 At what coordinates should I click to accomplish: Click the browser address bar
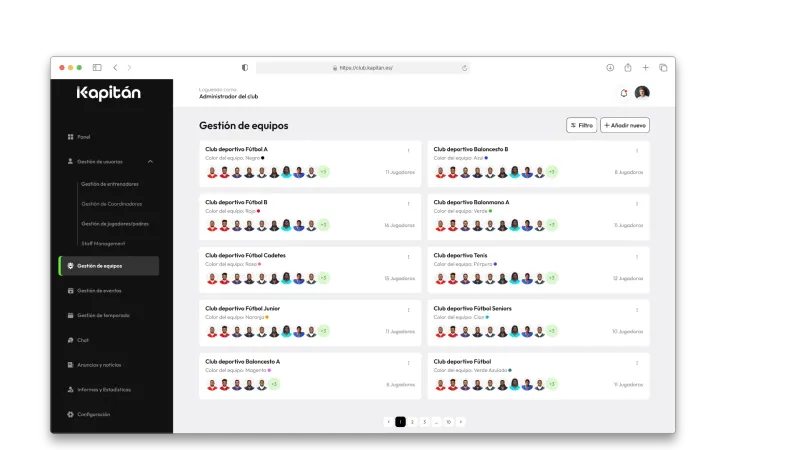[x=363, y=67]
